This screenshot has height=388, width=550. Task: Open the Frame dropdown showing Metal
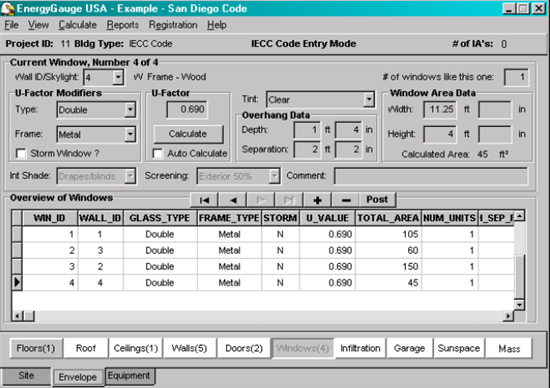pos(130,134)
